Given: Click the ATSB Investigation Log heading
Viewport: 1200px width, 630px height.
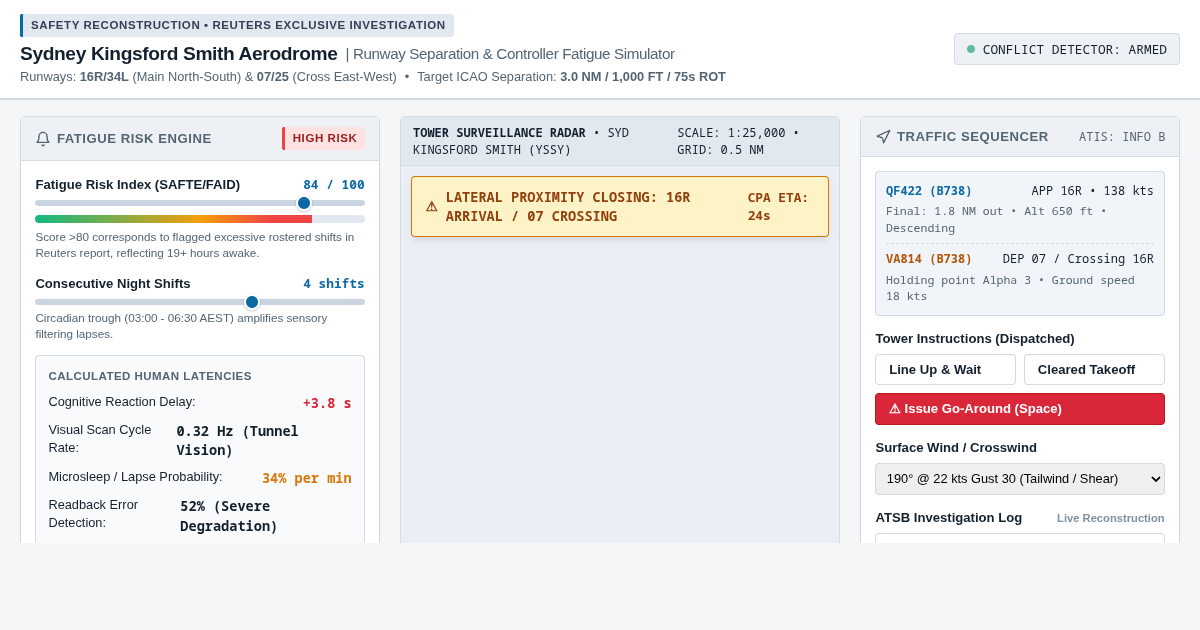Looking at the screenshot, I should [x=949, y=517].
